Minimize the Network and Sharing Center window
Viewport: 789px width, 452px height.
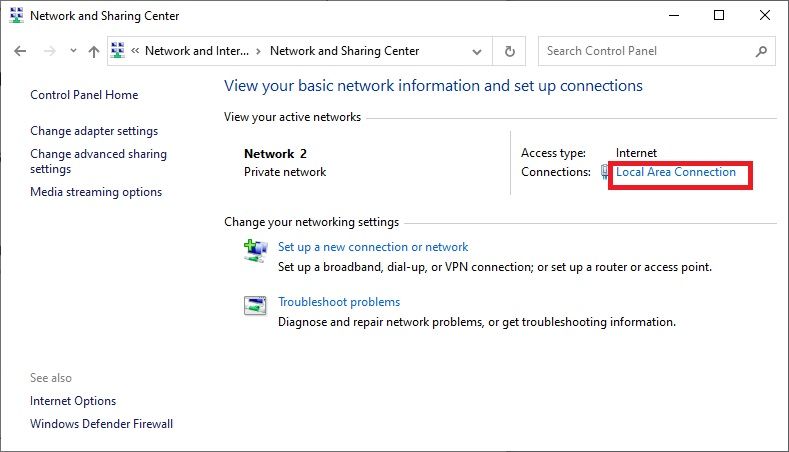click(674, 16)
